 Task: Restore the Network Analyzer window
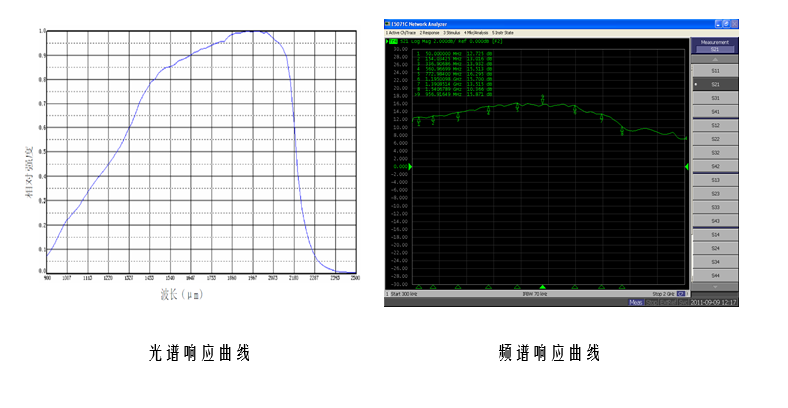point(727,24)
